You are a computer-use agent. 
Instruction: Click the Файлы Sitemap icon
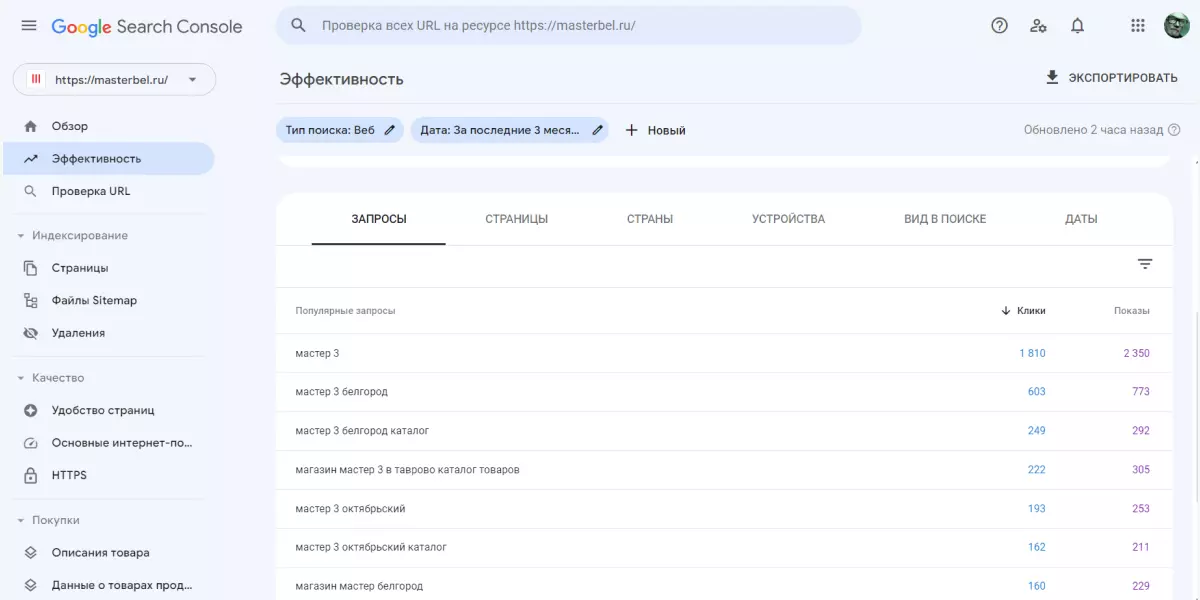click(30, 300)
